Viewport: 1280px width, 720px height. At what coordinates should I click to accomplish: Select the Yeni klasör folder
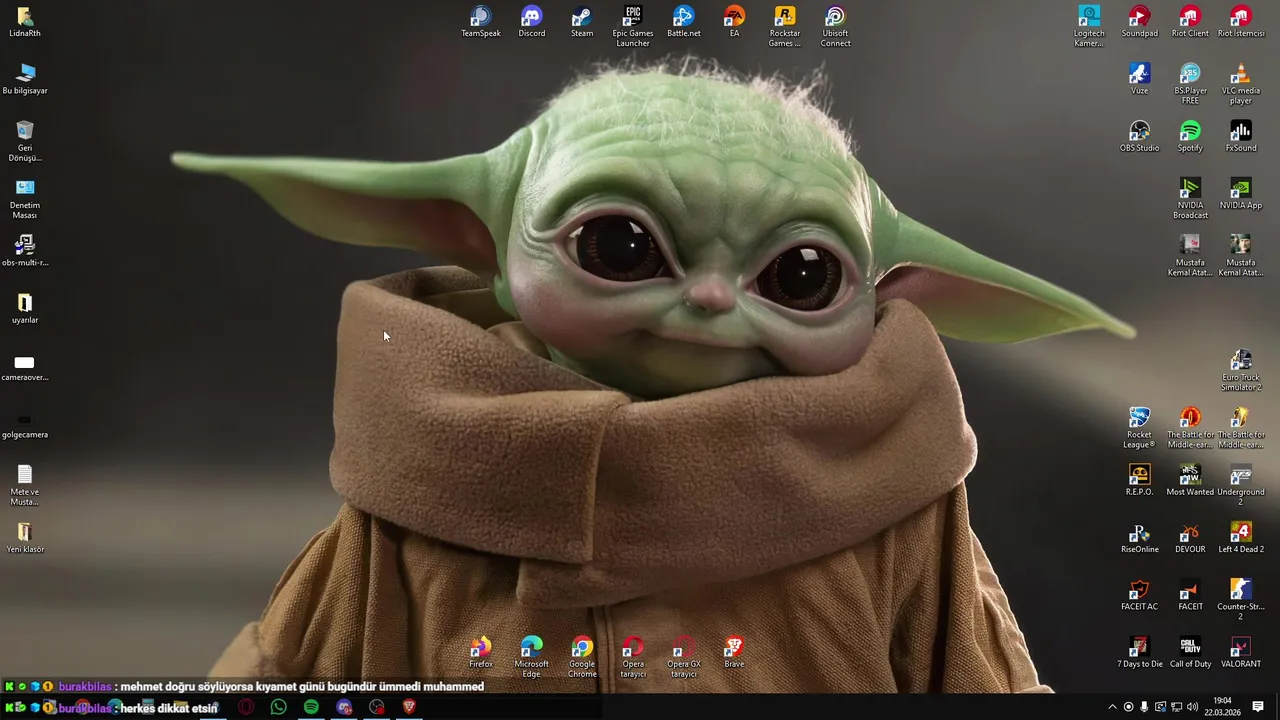tap(25, 538)
